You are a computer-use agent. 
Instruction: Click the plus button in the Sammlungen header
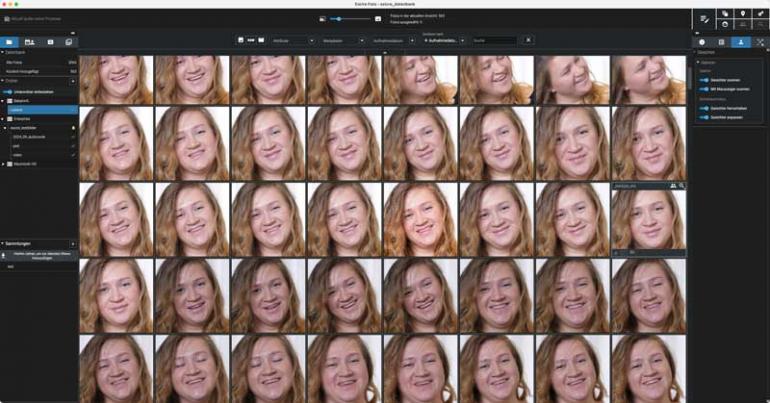tap(73, 244)
